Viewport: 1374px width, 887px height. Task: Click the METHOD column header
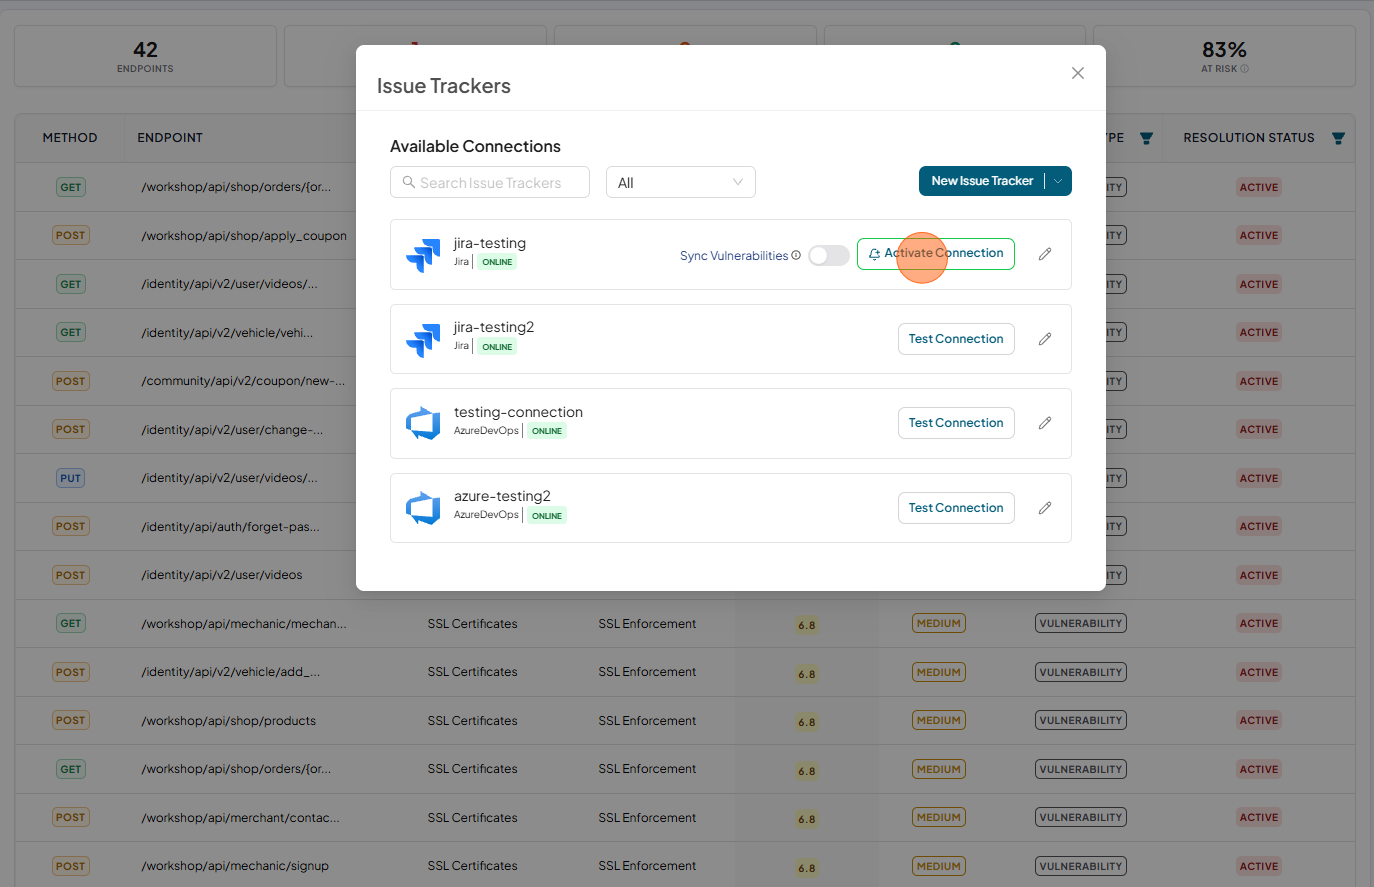[70, 138]
